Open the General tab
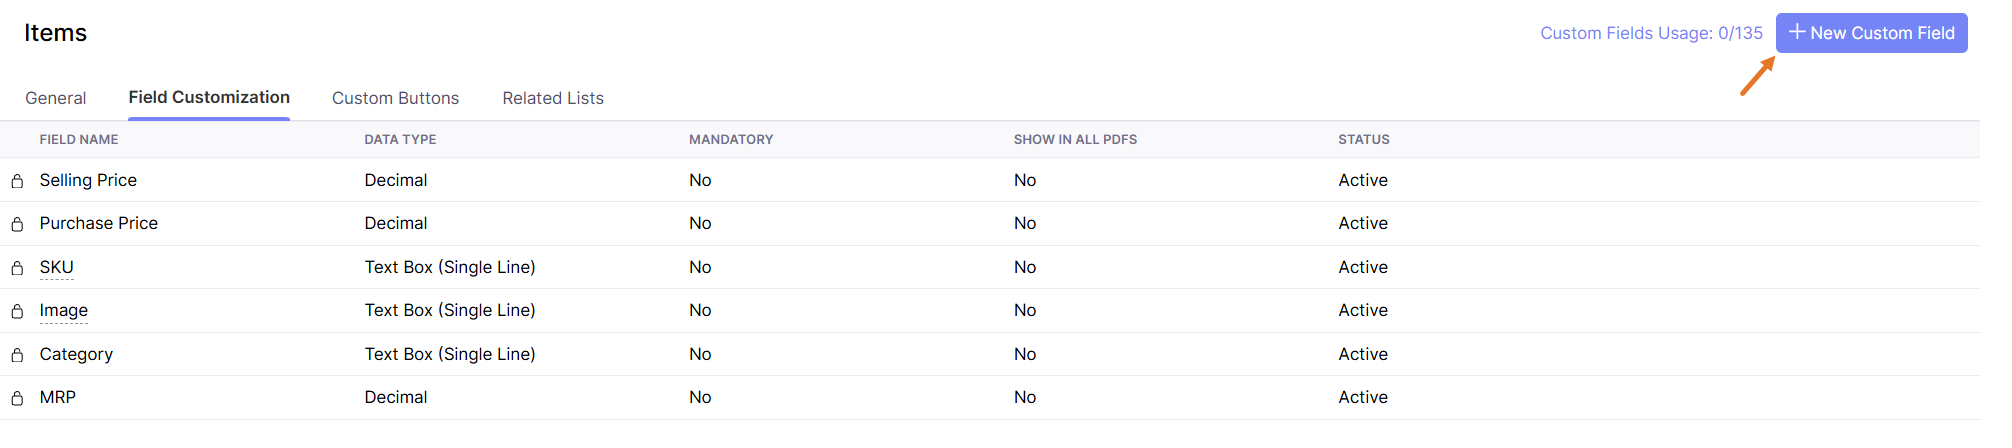The height and width of the screenshot is (448, 2012). (x=56, y=98)
